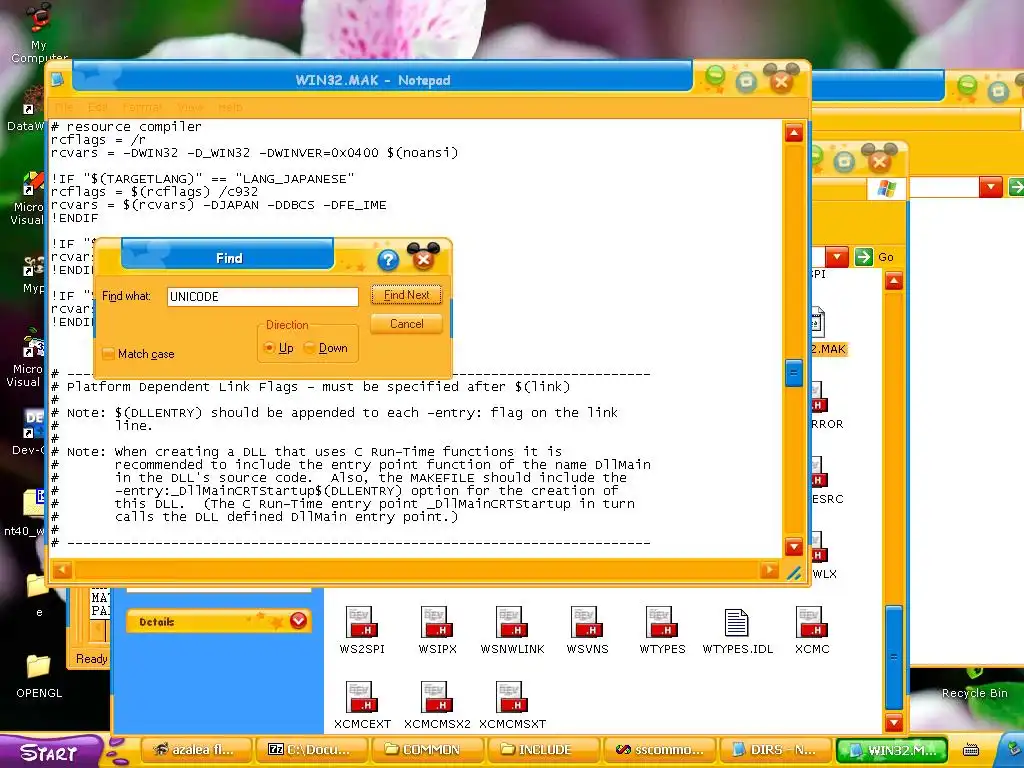
Task: Click the Notepad horizontal scroll-left arrow
Action: tap(62, 570)
